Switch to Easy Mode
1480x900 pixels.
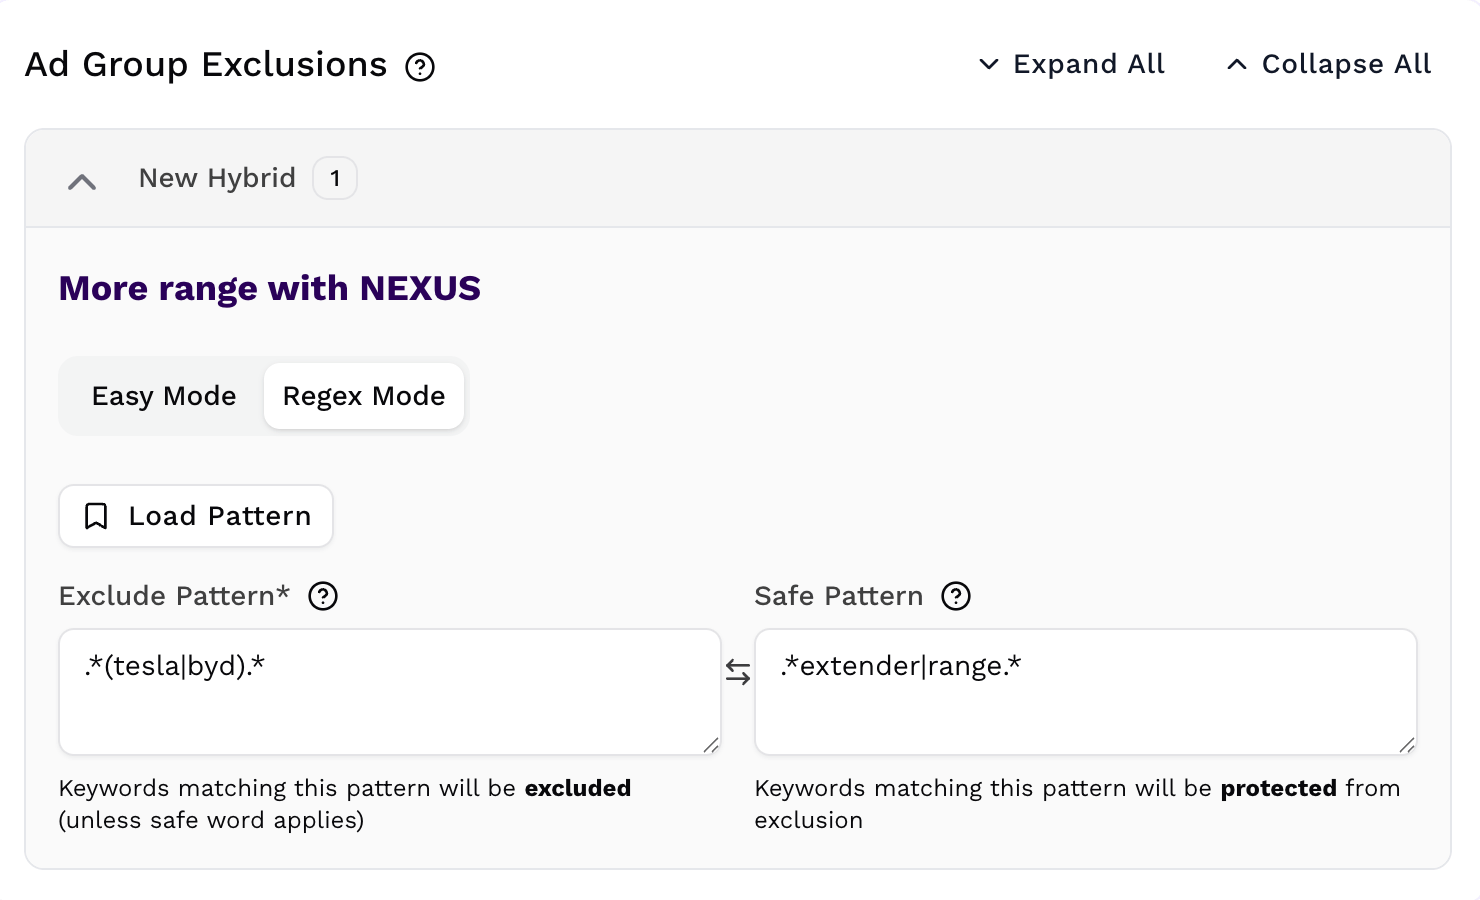163,396
